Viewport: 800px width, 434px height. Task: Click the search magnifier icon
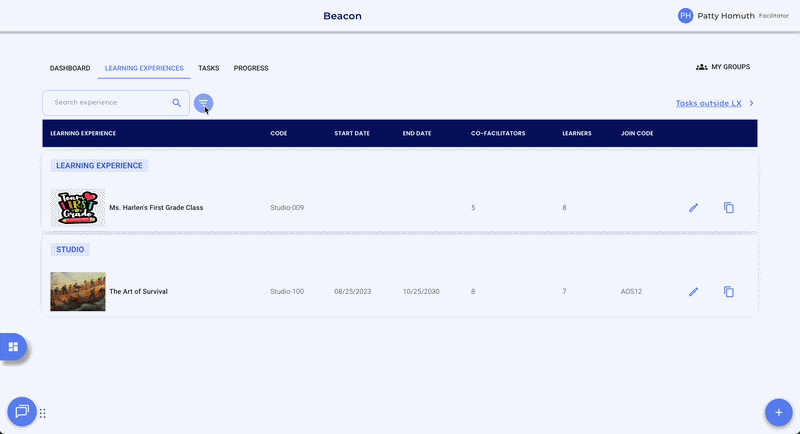click(x=177, y=103)
